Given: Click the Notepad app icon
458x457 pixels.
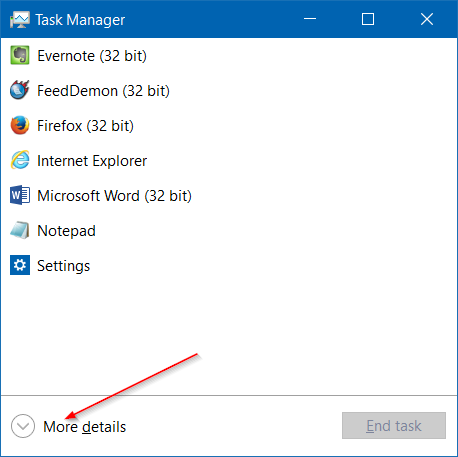Looking at the screenshot, I should 20,230.
